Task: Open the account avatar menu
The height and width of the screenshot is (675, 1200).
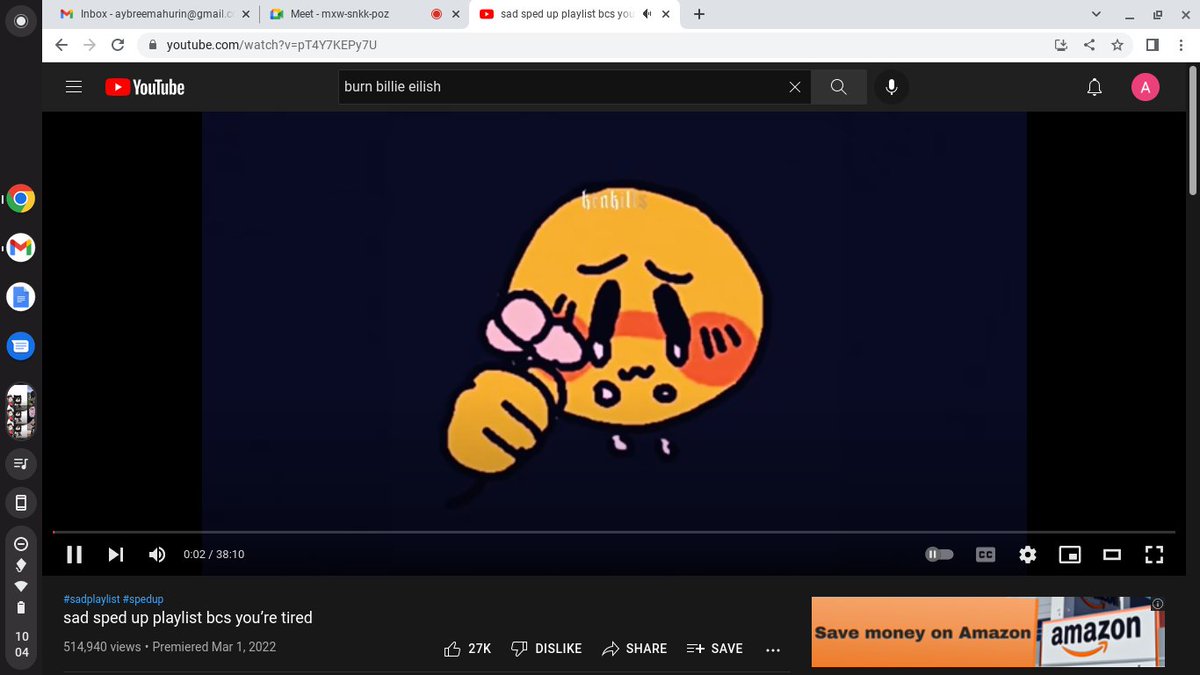Action: (x=1145, y=87)
